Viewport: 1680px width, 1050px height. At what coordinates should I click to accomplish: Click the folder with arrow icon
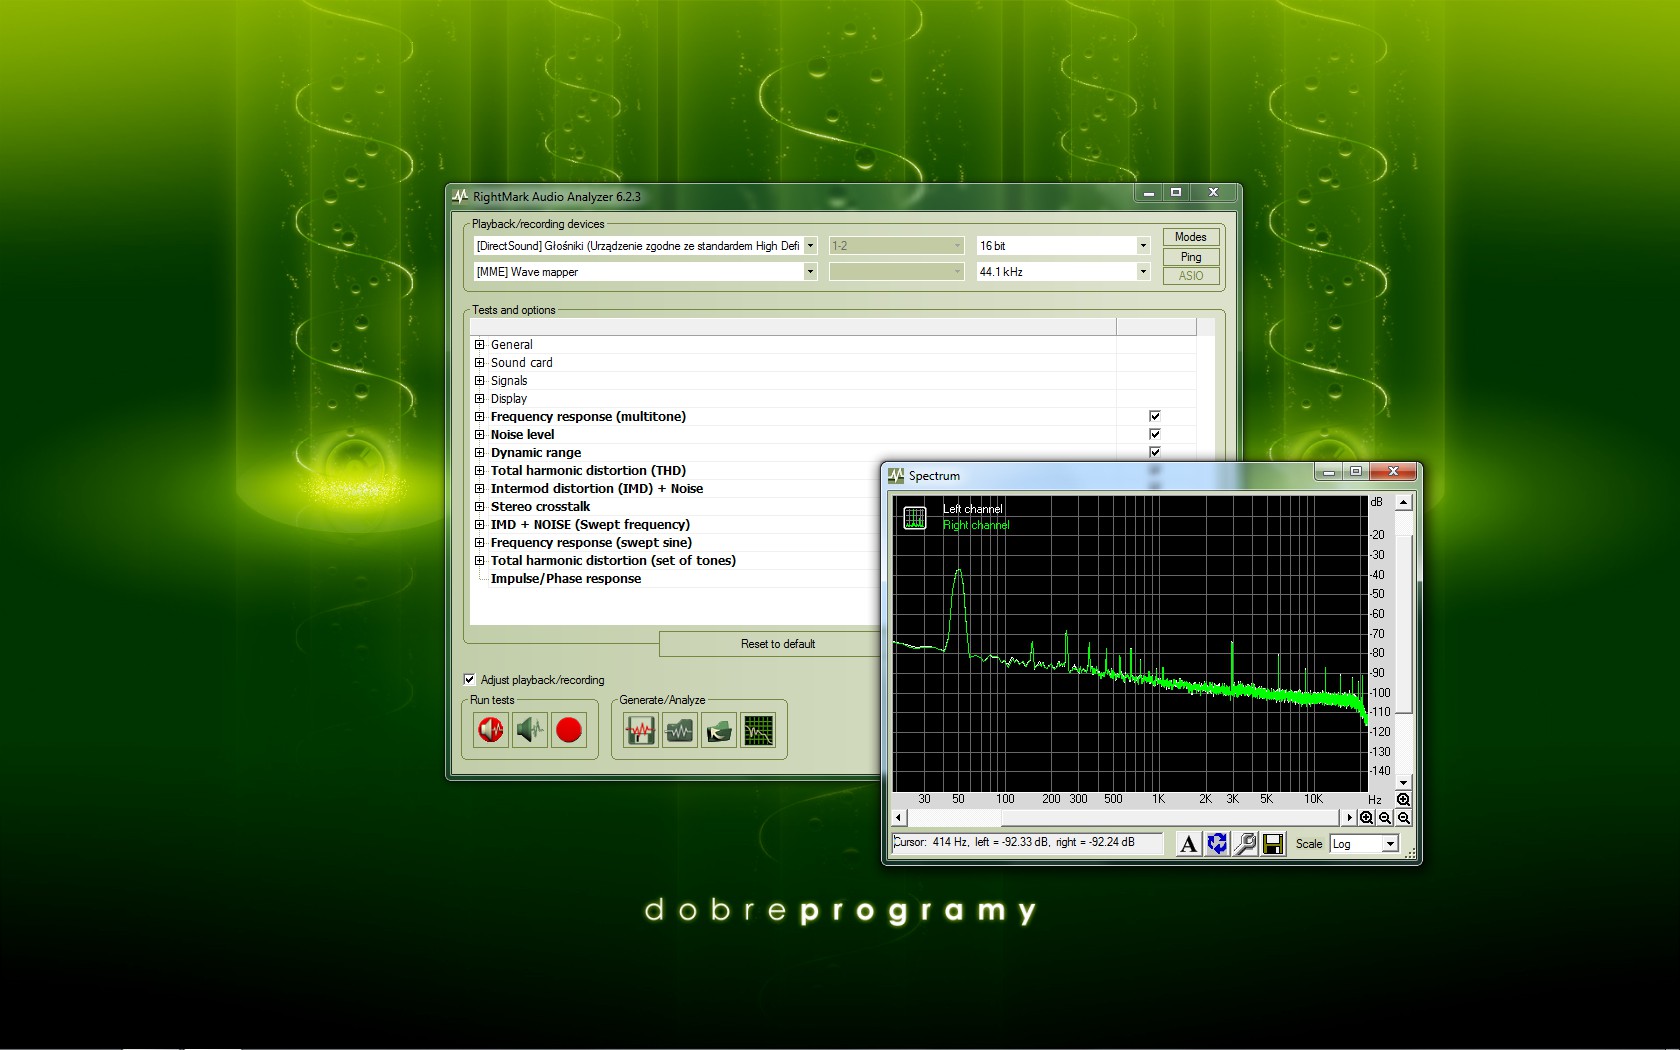pyautogui.click(x=719, y=732)
